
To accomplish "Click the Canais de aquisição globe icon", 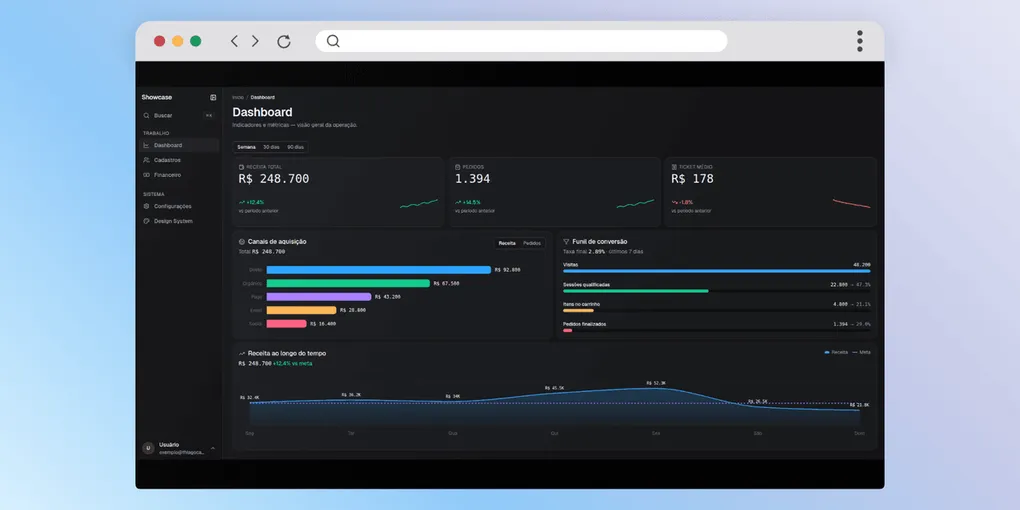I will click(x=242, y=241).
